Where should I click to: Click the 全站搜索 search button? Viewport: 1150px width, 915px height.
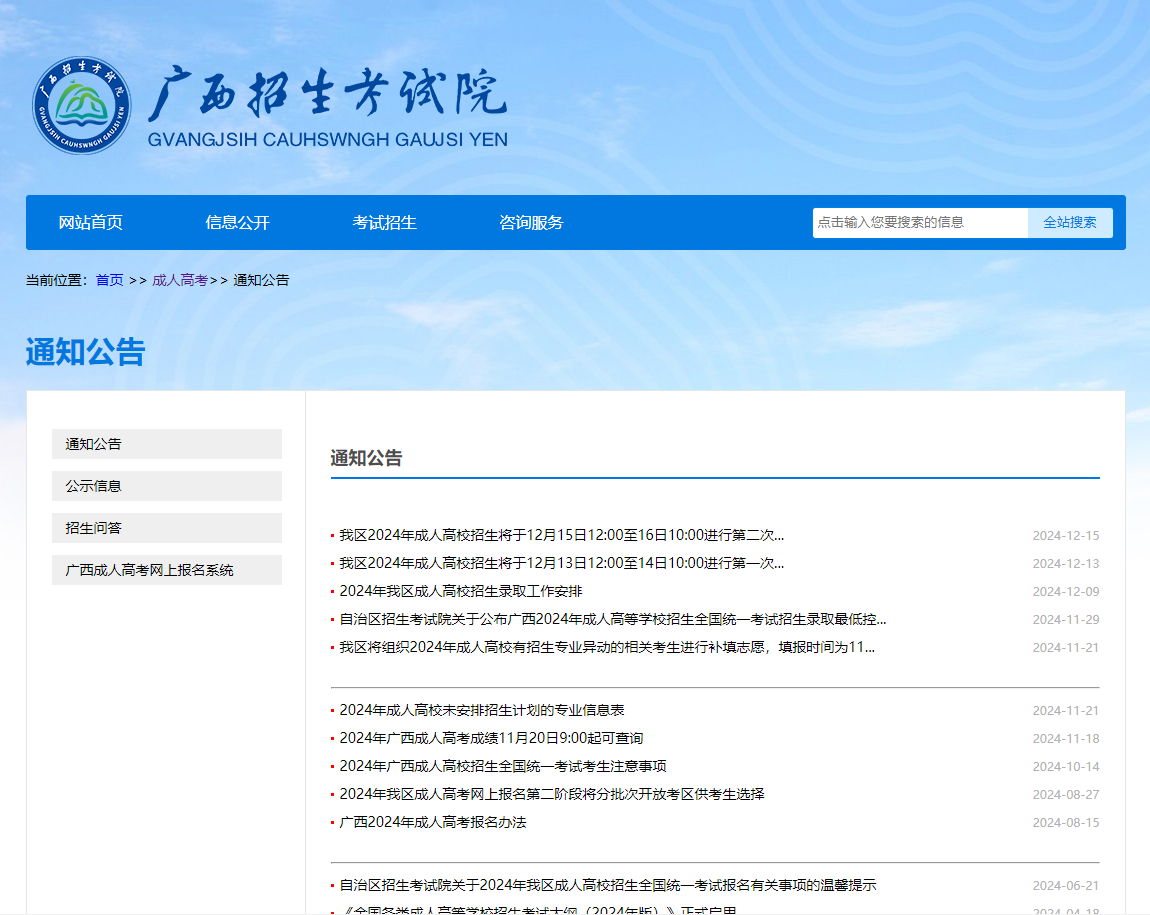point(1069,222)
